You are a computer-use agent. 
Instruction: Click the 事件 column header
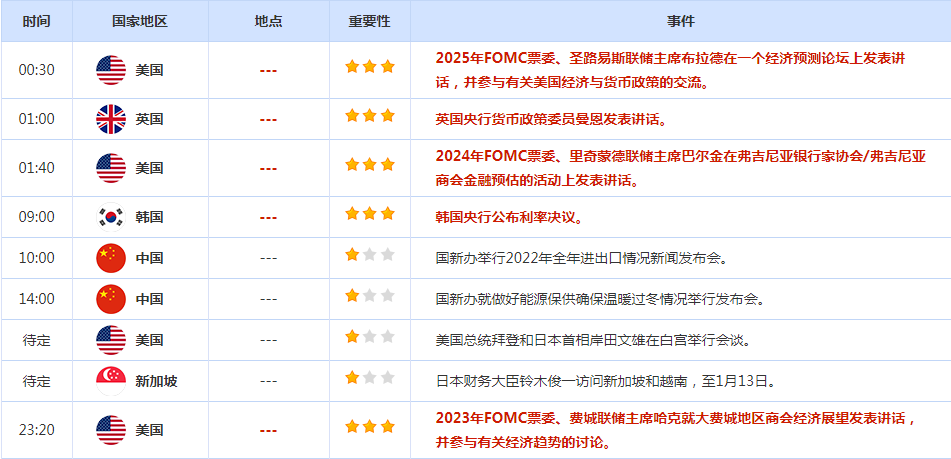click(x=680, y=21)
